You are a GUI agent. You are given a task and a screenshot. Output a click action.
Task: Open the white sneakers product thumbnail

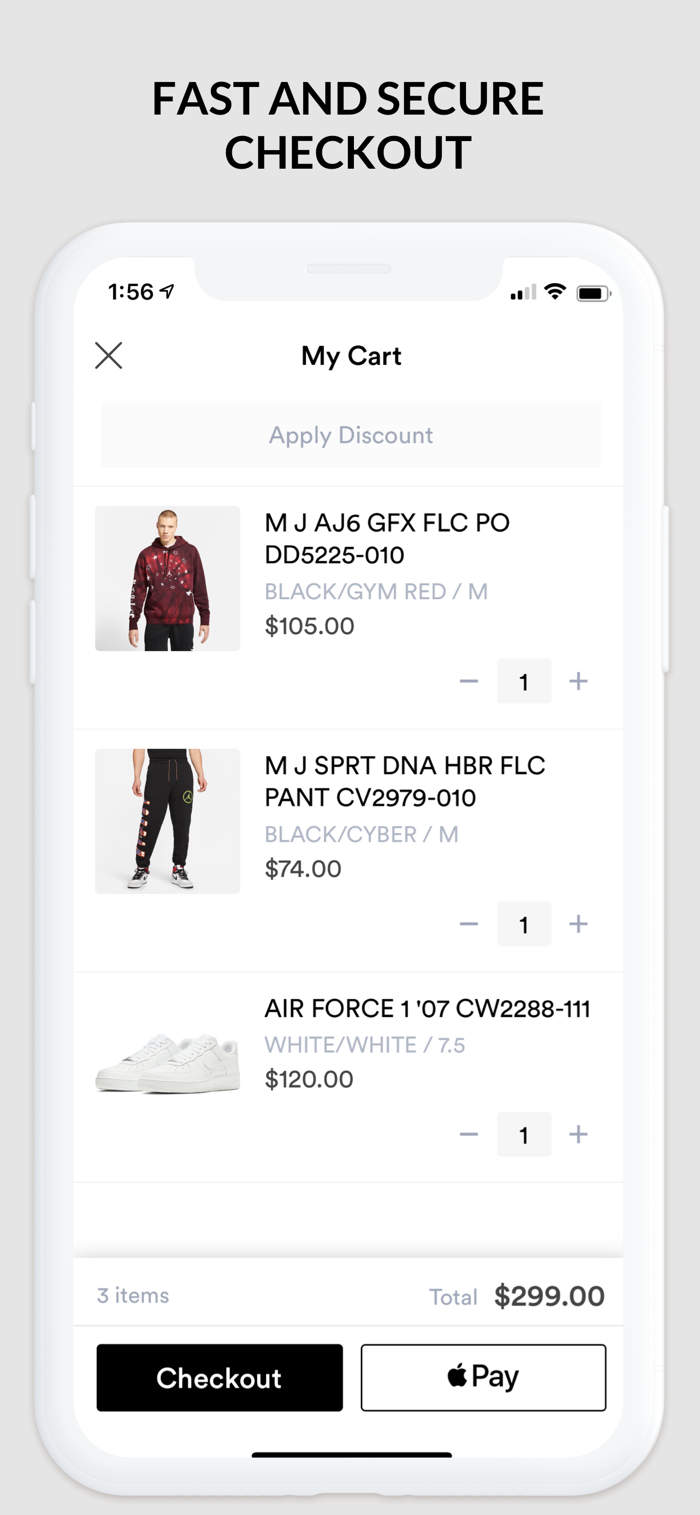coord(168,1064)
